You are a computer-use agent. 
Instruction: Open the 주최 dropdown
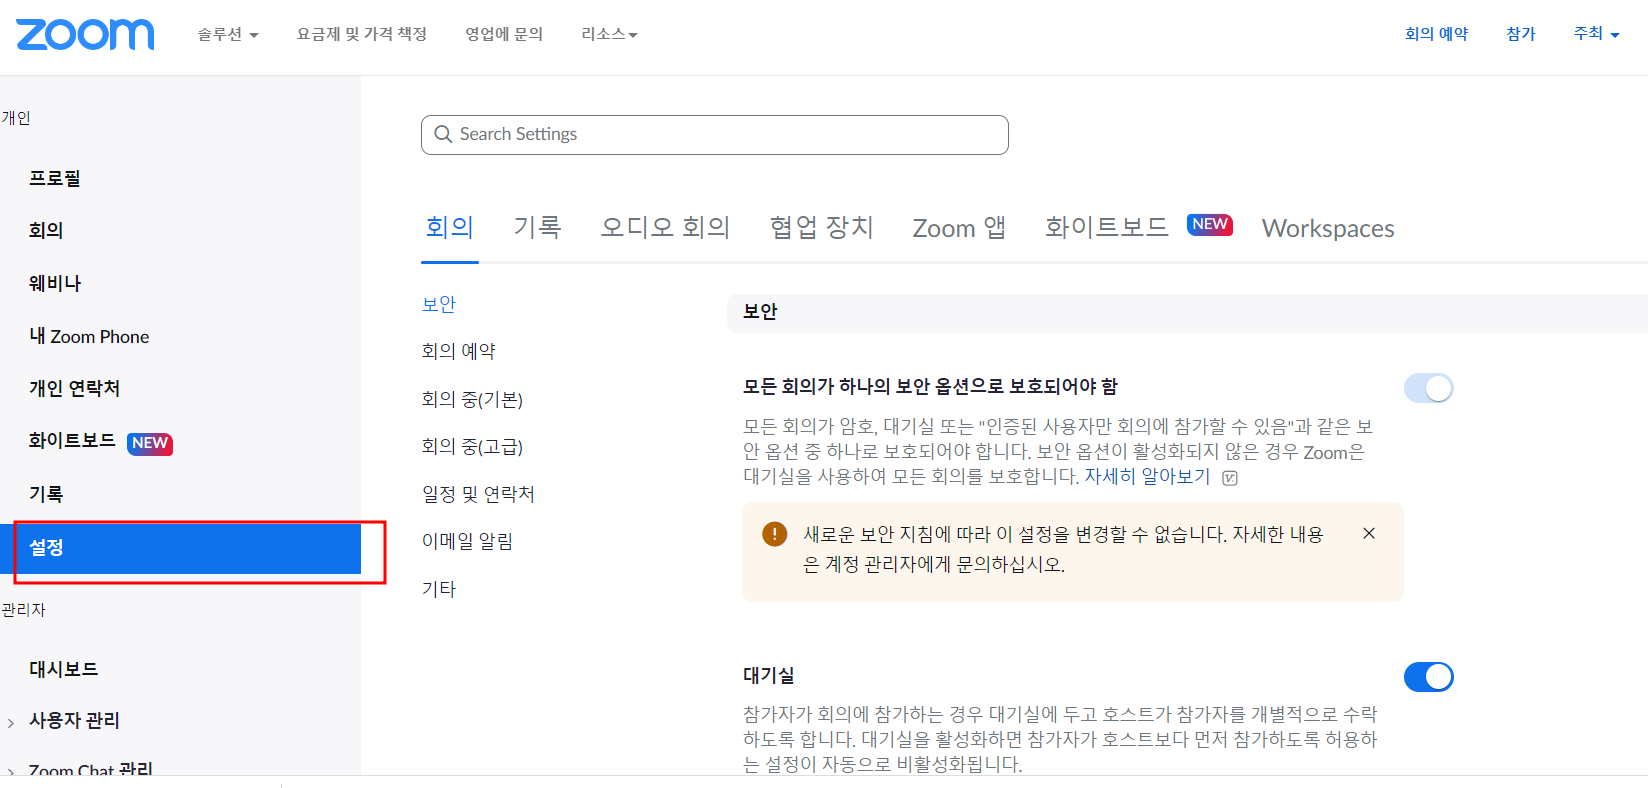pyautogui.click(x=1596, y=34)
